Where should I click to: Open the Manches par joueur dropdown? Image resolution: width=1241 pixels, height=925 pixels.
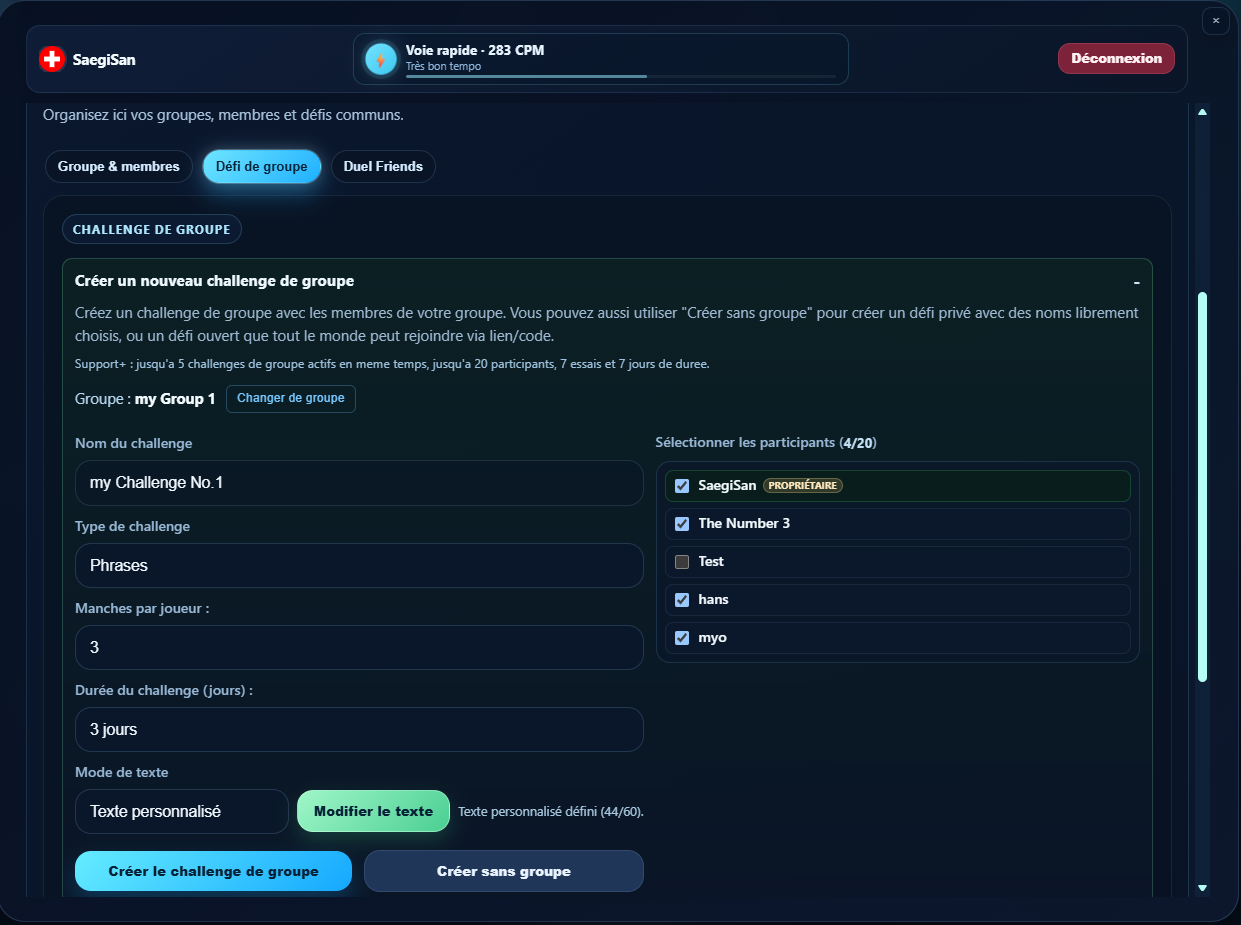pyautogui.click(x=359, y=647)
